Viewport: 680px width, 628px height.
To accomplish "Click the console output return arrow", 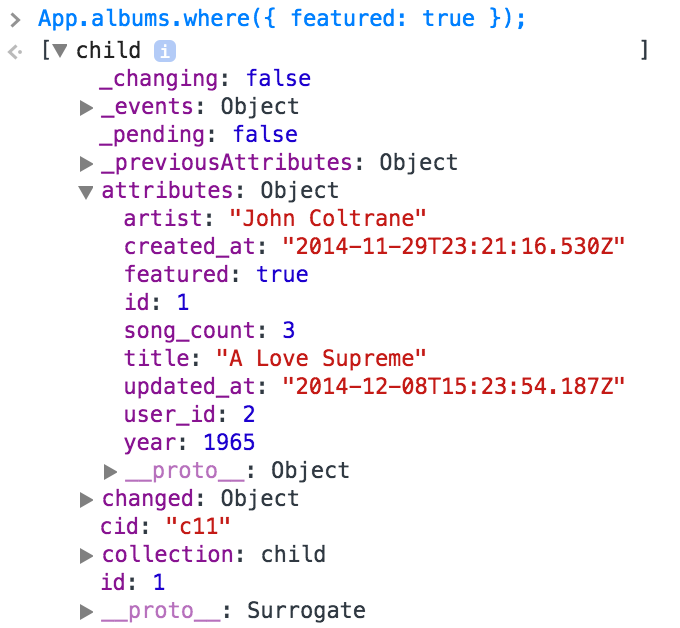I will click(15, 52).
